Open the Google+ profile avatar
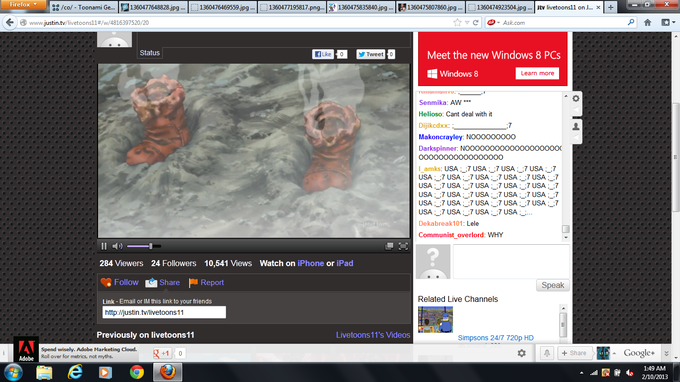Viewport: 680px width, 382px height. (x=603, y=353)
